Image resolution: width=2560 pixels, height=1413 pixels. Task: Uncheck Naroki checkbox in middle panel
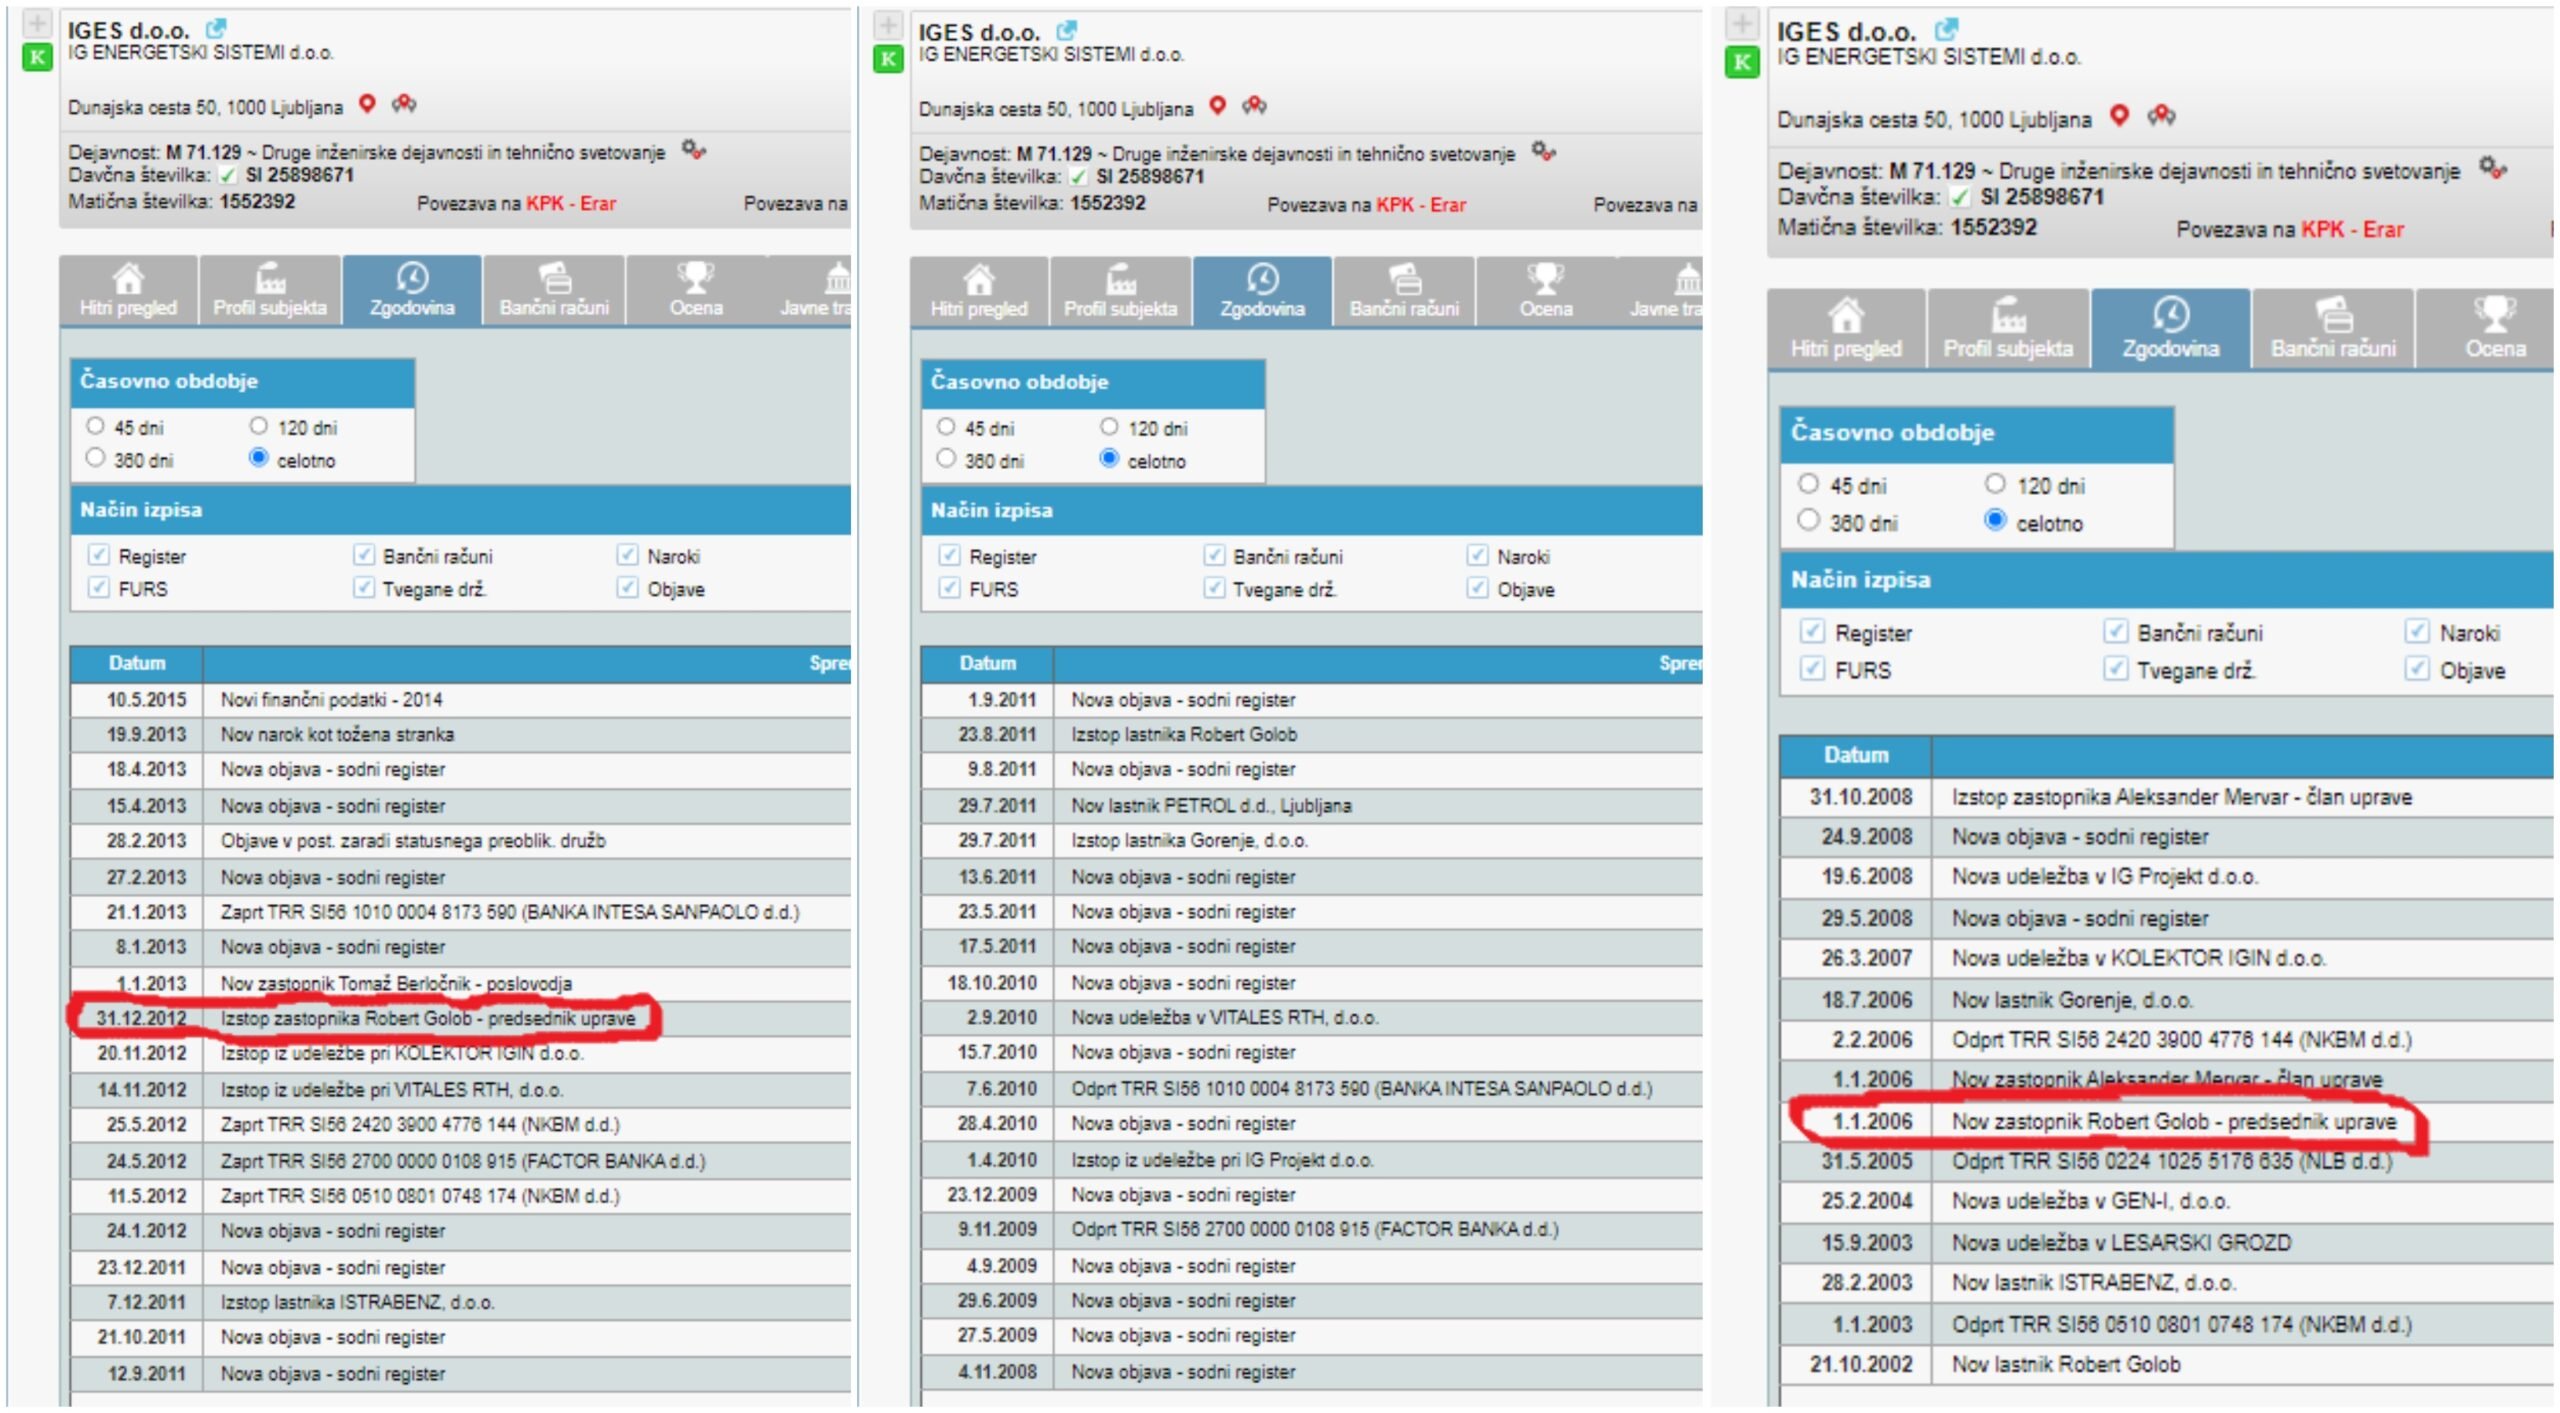tap(1477, 555)
